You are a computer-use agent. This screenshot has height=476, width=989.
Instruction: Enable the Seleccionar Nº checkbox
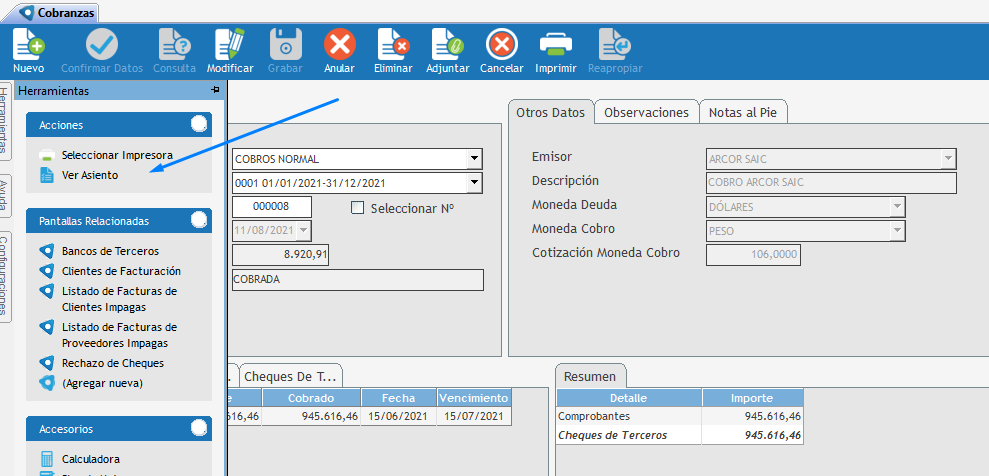(x=358, y=208)
